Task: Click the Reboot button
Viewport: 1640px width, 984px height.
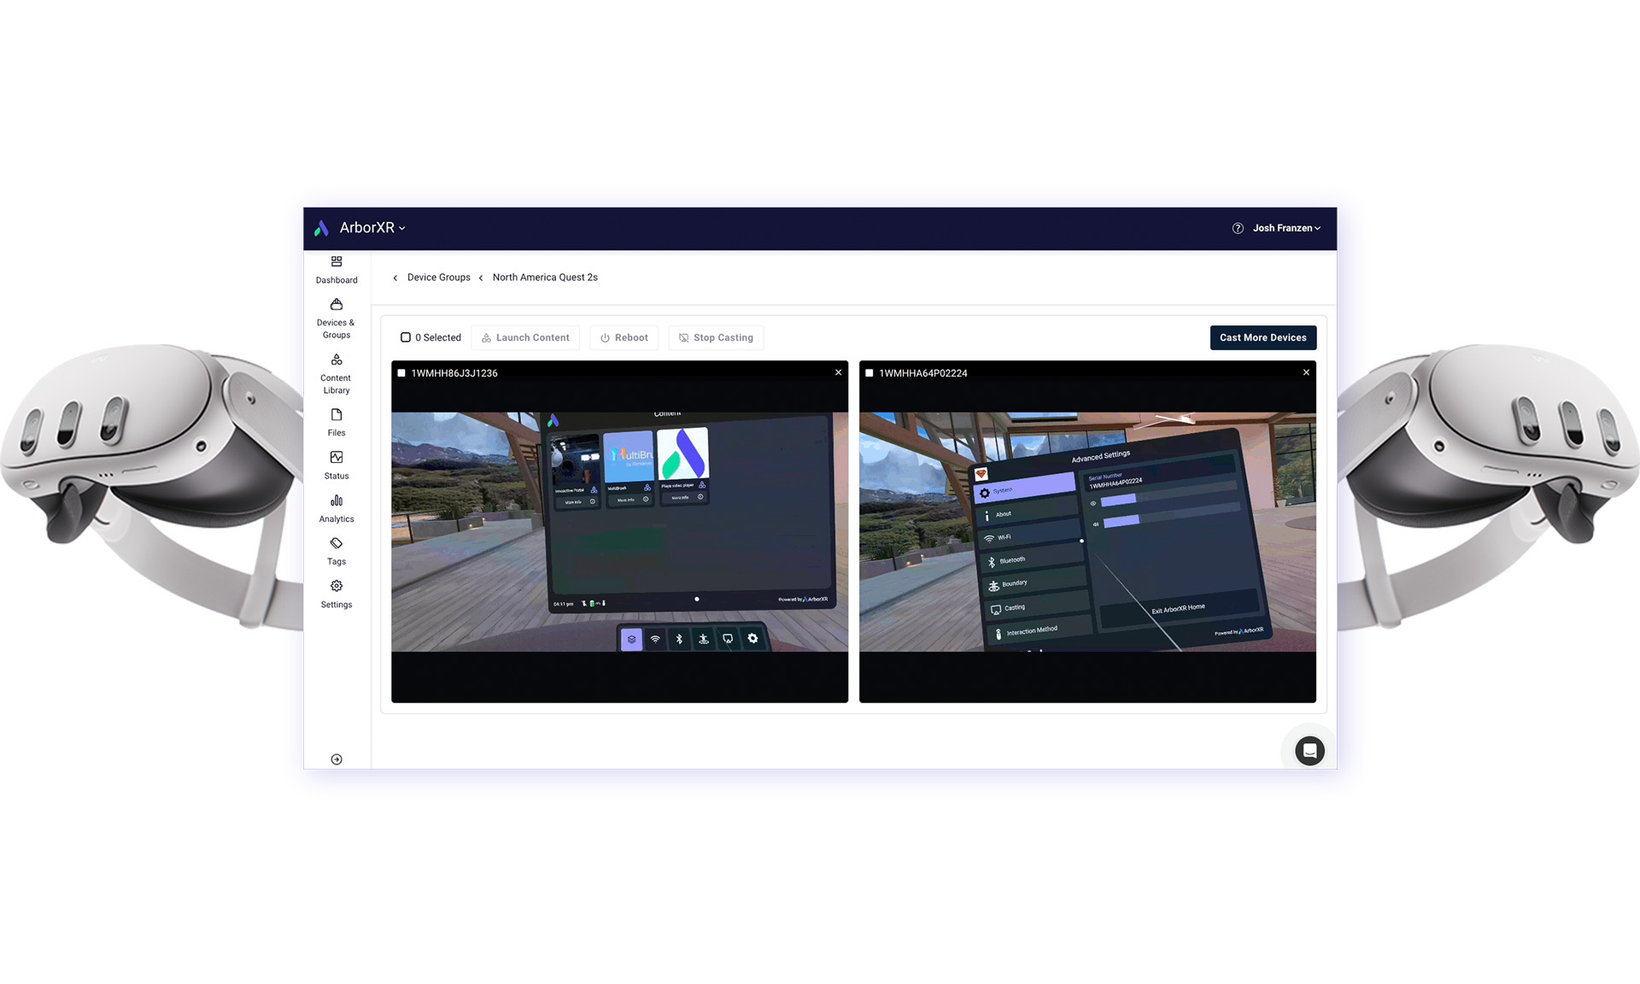Action: click(624, 337)
